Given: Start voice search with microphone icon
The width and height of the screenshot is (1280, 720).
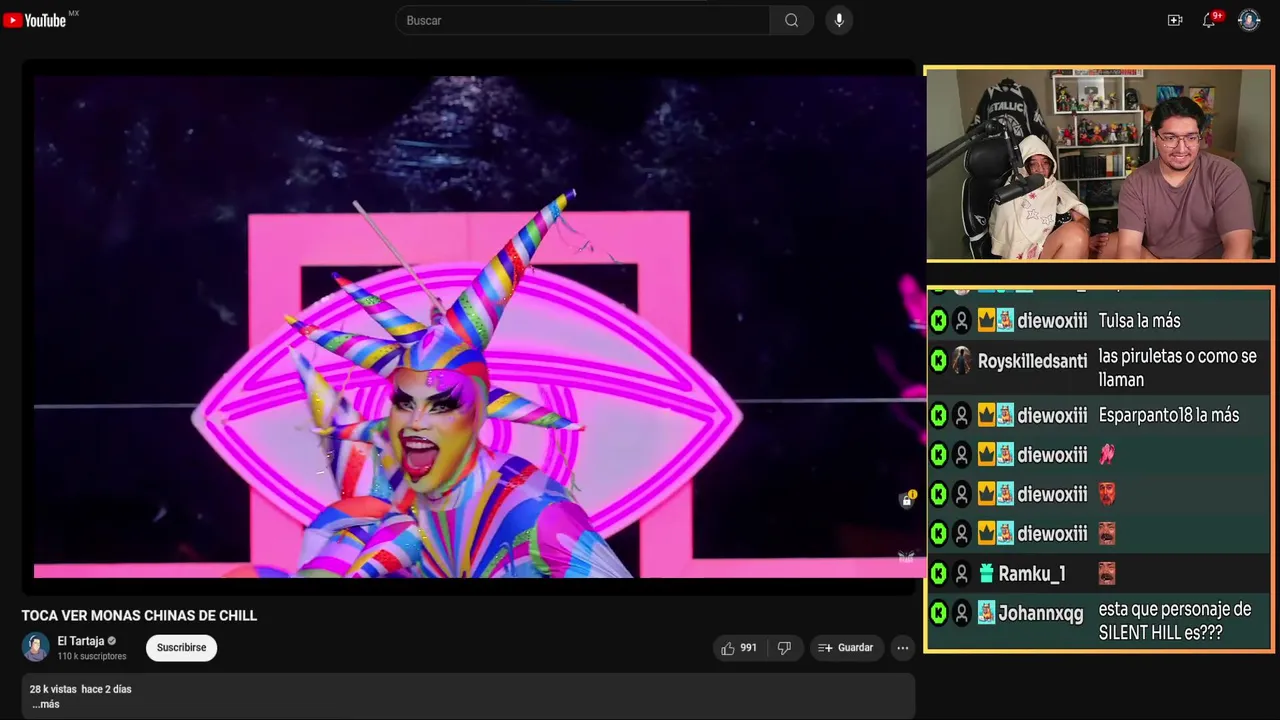Looking at the screenshot, I should [x=839, y=20].
